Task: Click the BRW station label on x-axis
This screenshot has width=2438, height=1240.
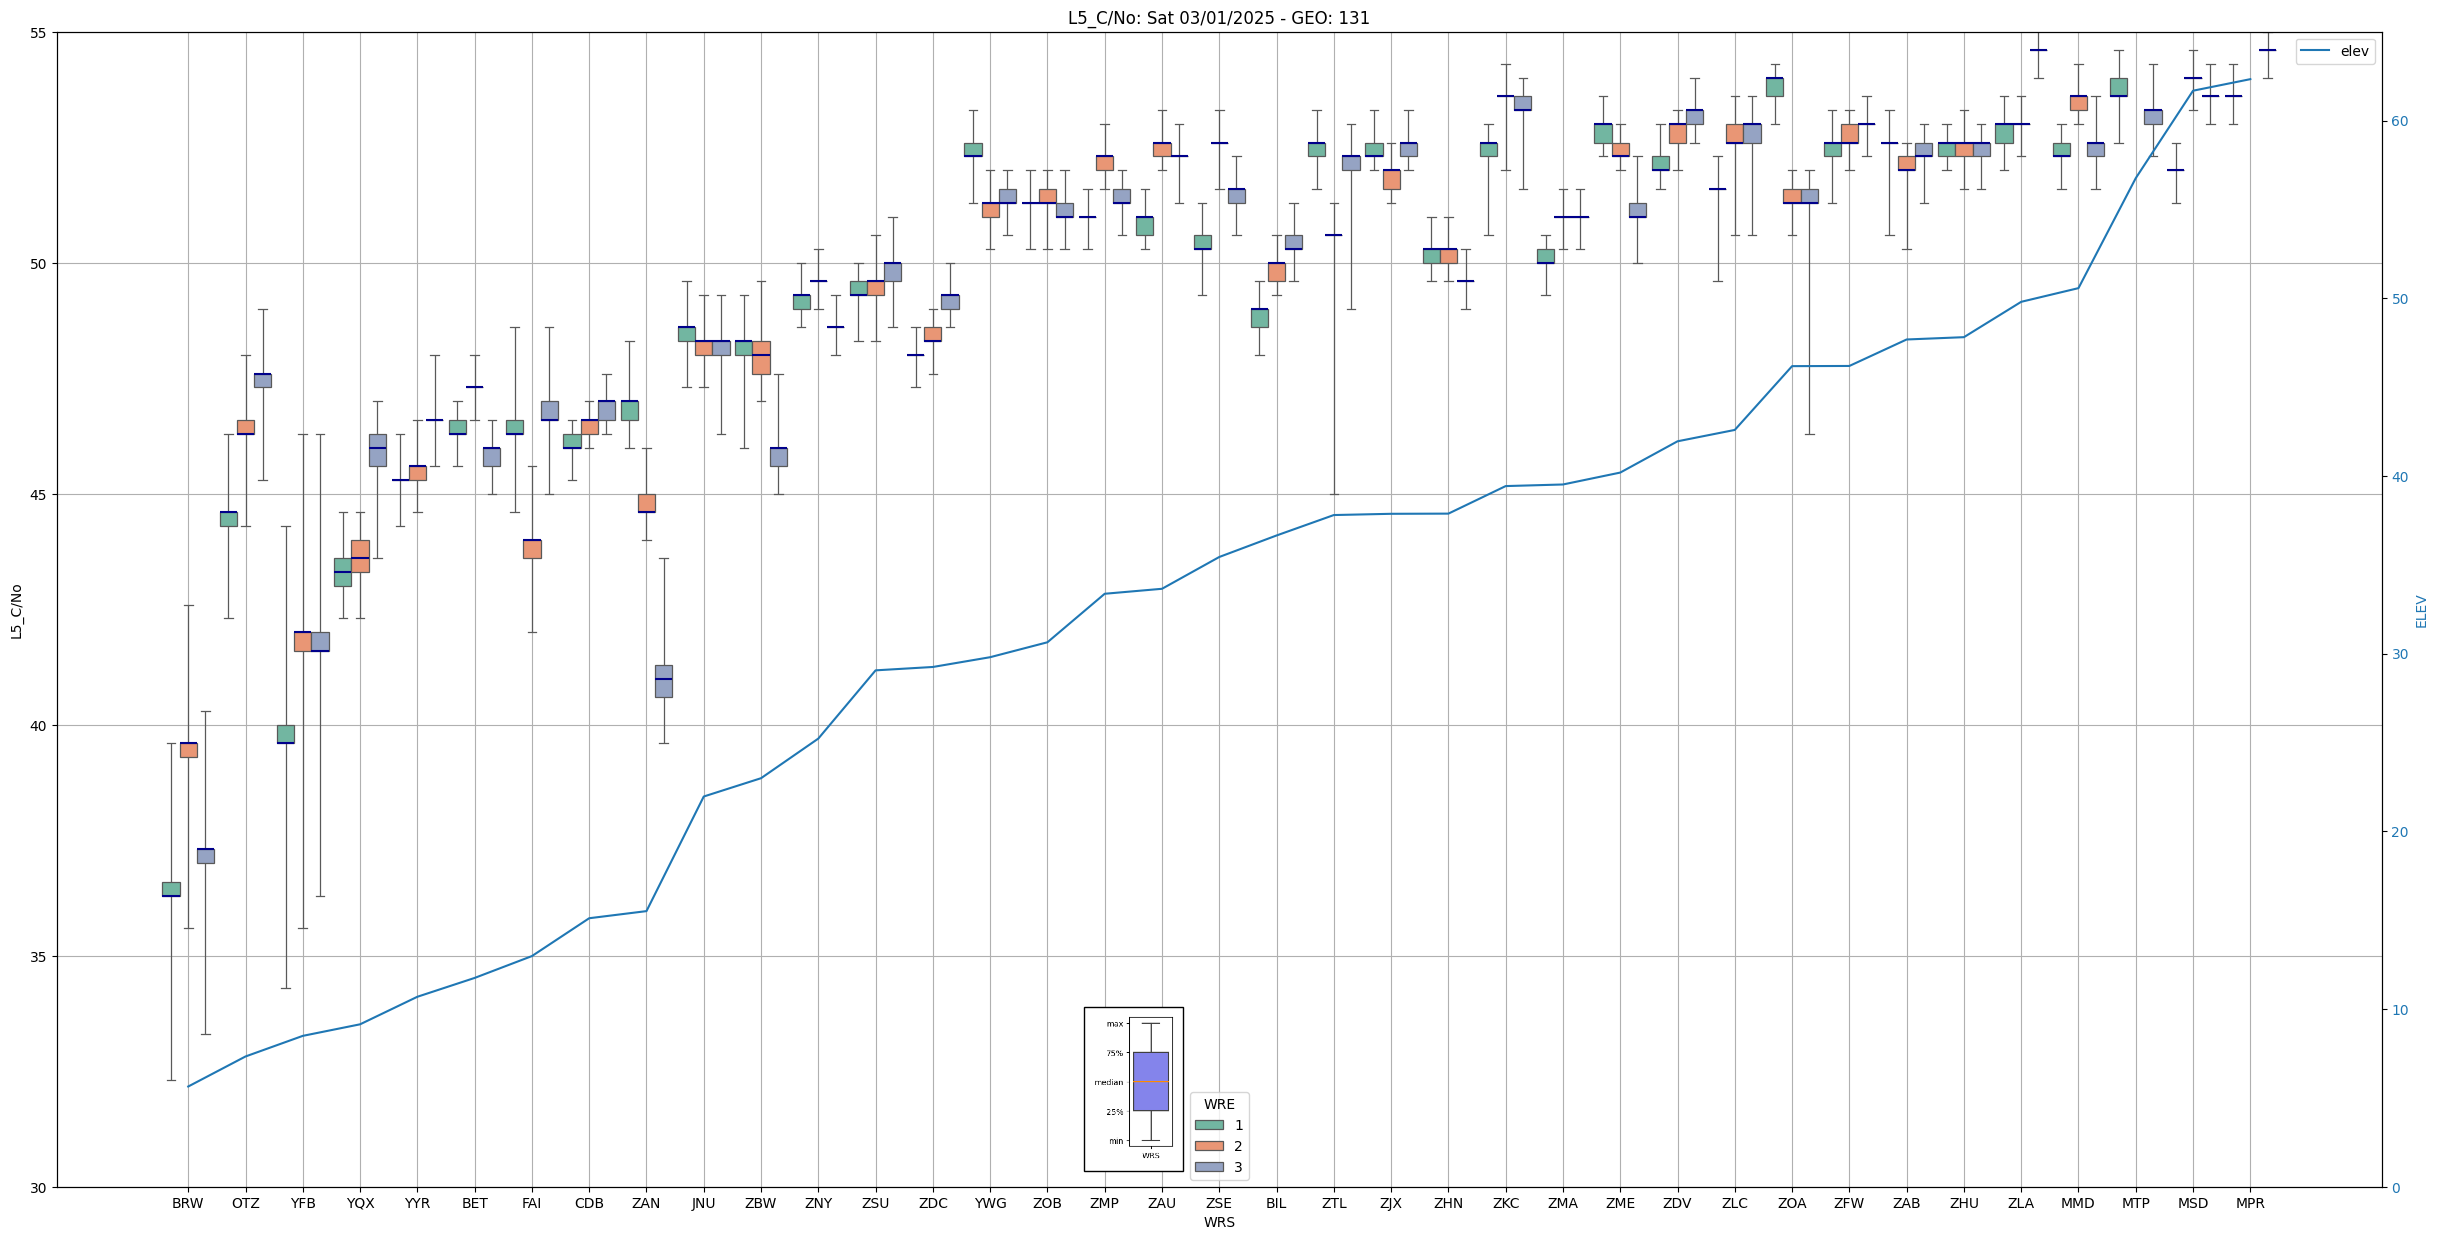Action: coord(187,1203)
